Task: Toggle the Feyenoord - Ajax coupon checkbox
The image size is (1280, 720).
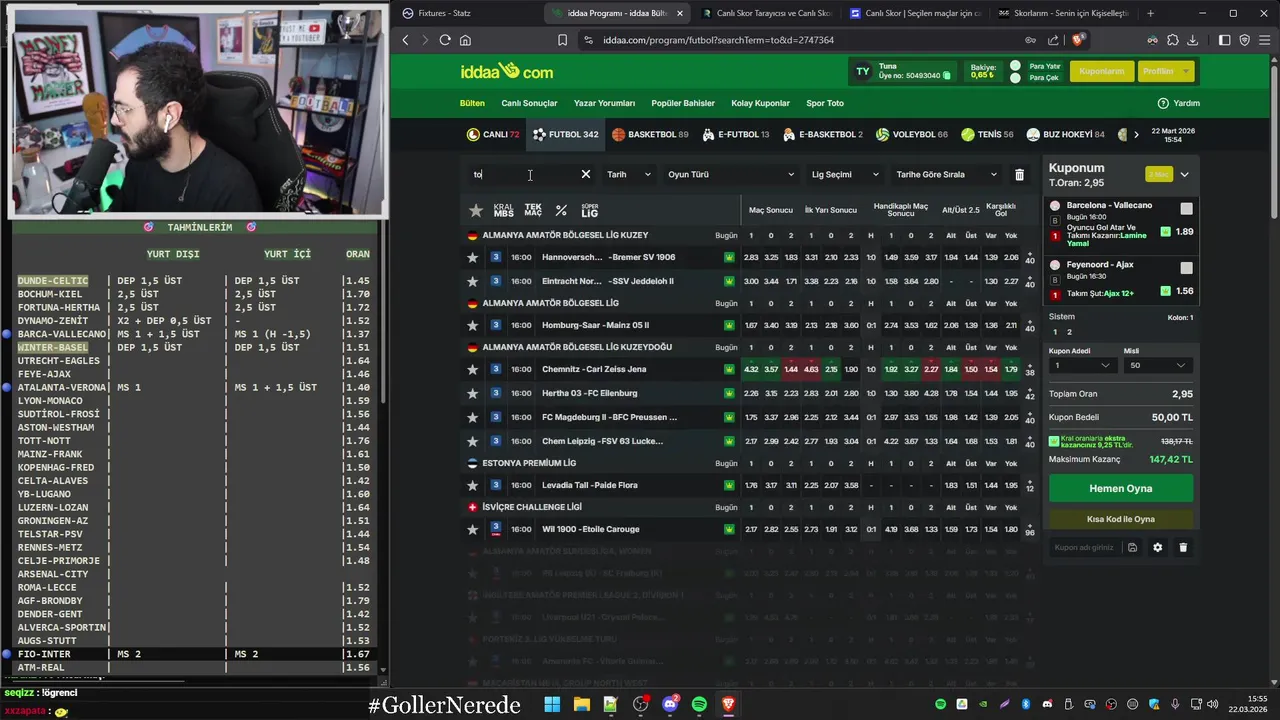Action: (x=1186, y=268)
